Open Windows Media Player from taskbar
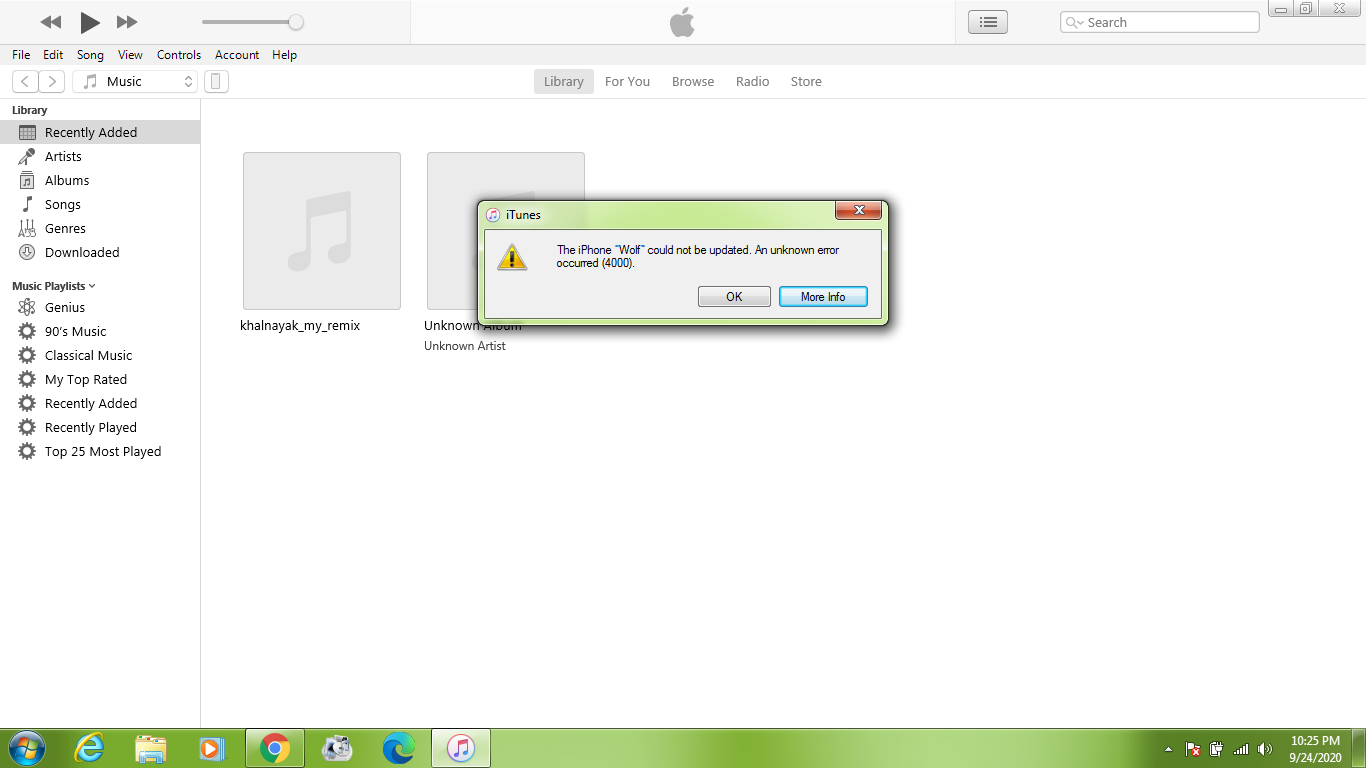 tap(212, 748)
